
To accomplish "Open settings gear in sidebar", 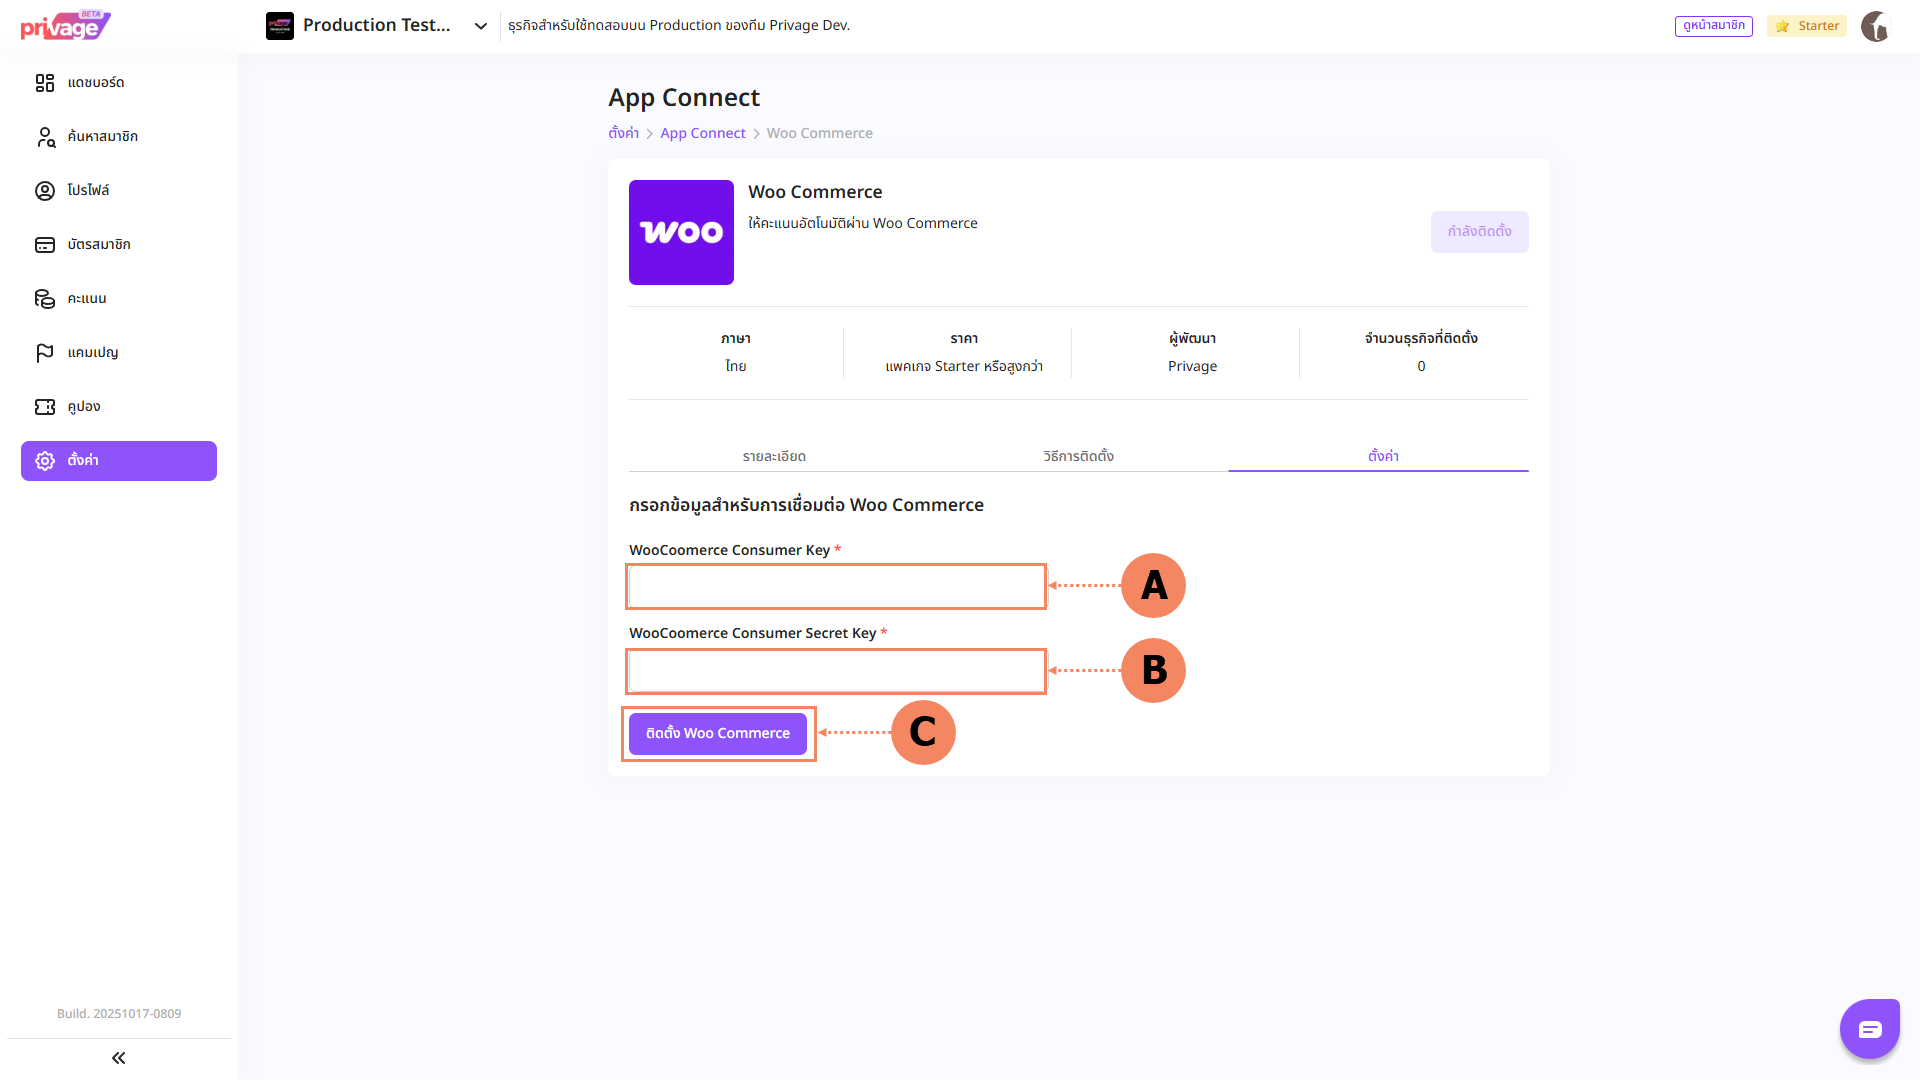I will 45,461.
